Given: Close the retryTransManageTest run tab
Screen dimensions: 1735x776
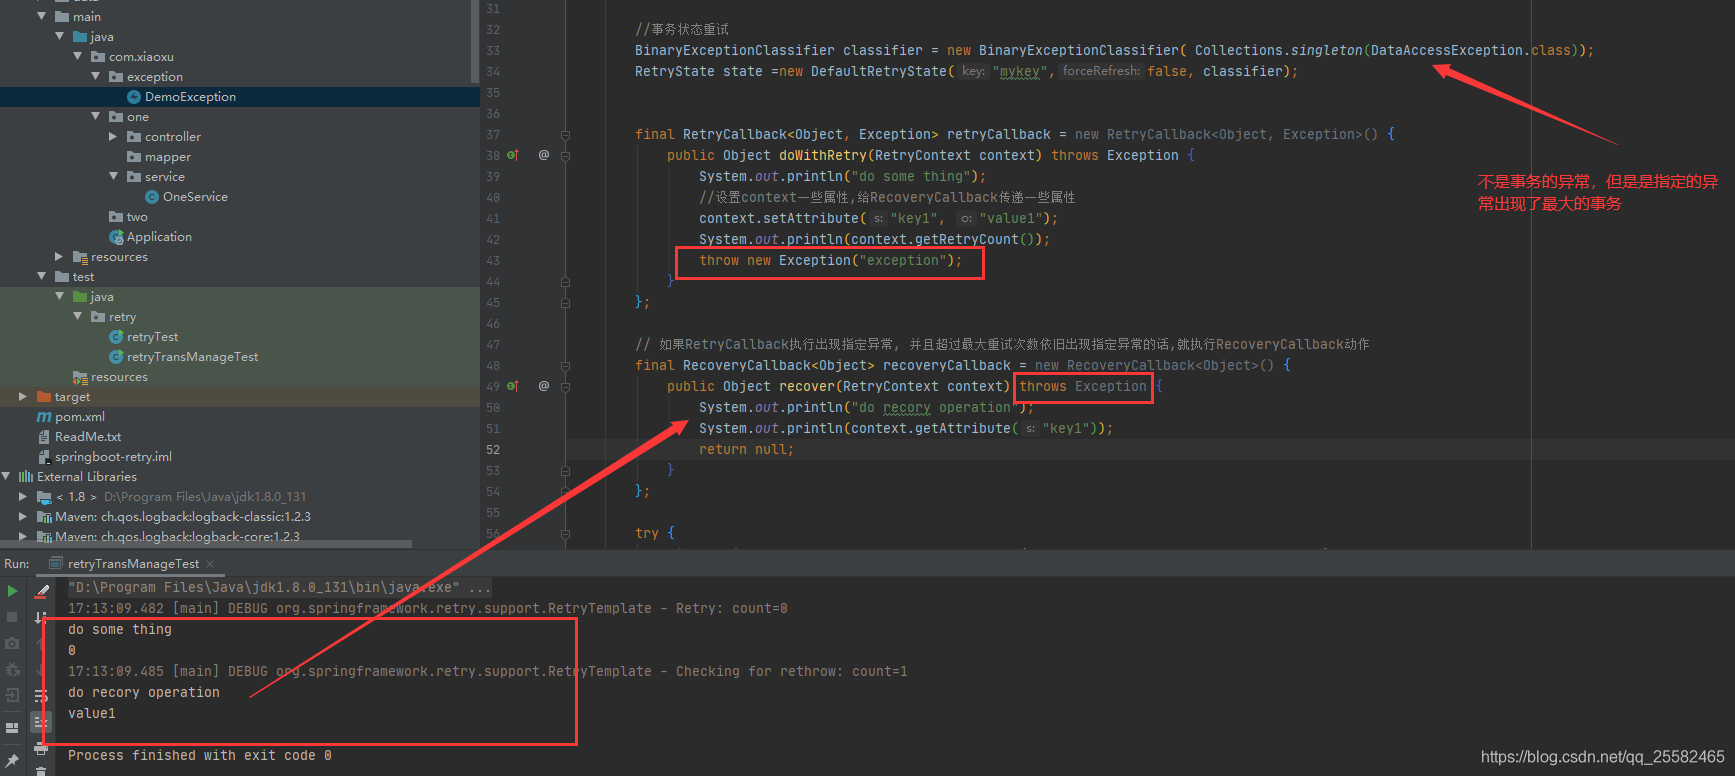Looking at the screenshot, I should click(x=210, y=564).
